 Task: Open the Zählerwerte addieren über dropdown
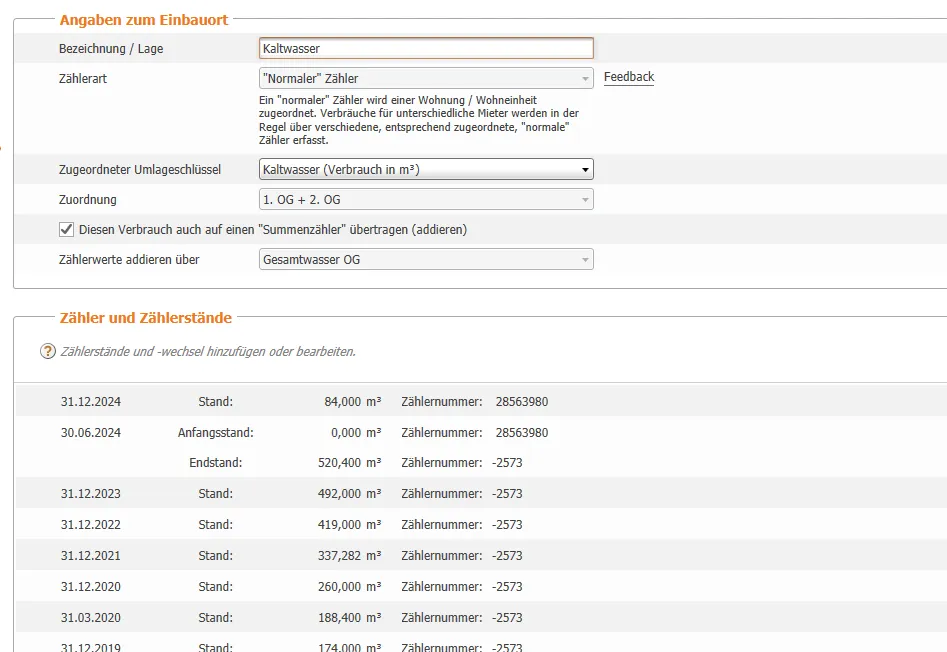tap(426, 260)
